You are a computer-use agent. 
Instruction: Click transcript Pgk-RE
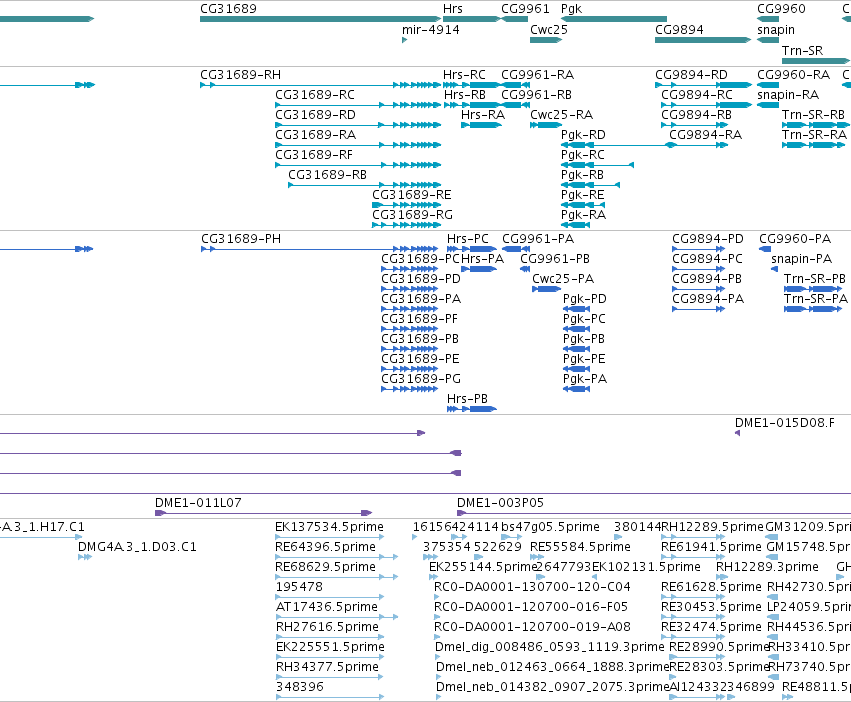(x=583, y=205)
